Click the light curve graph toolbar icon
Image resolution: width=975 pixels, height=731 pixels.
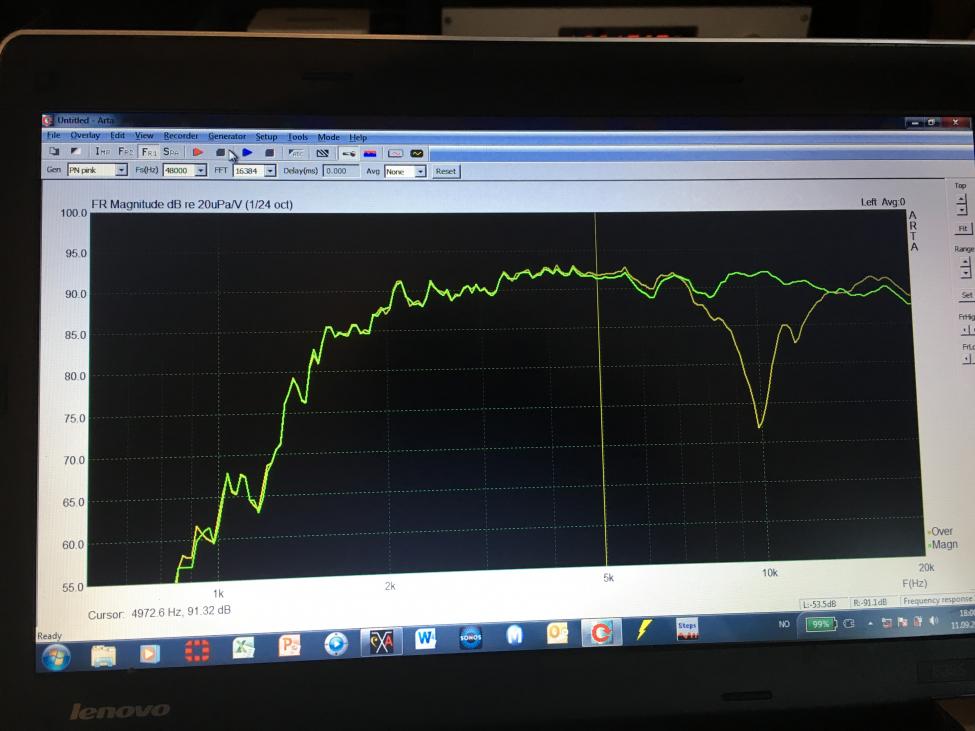click(395, 154)
